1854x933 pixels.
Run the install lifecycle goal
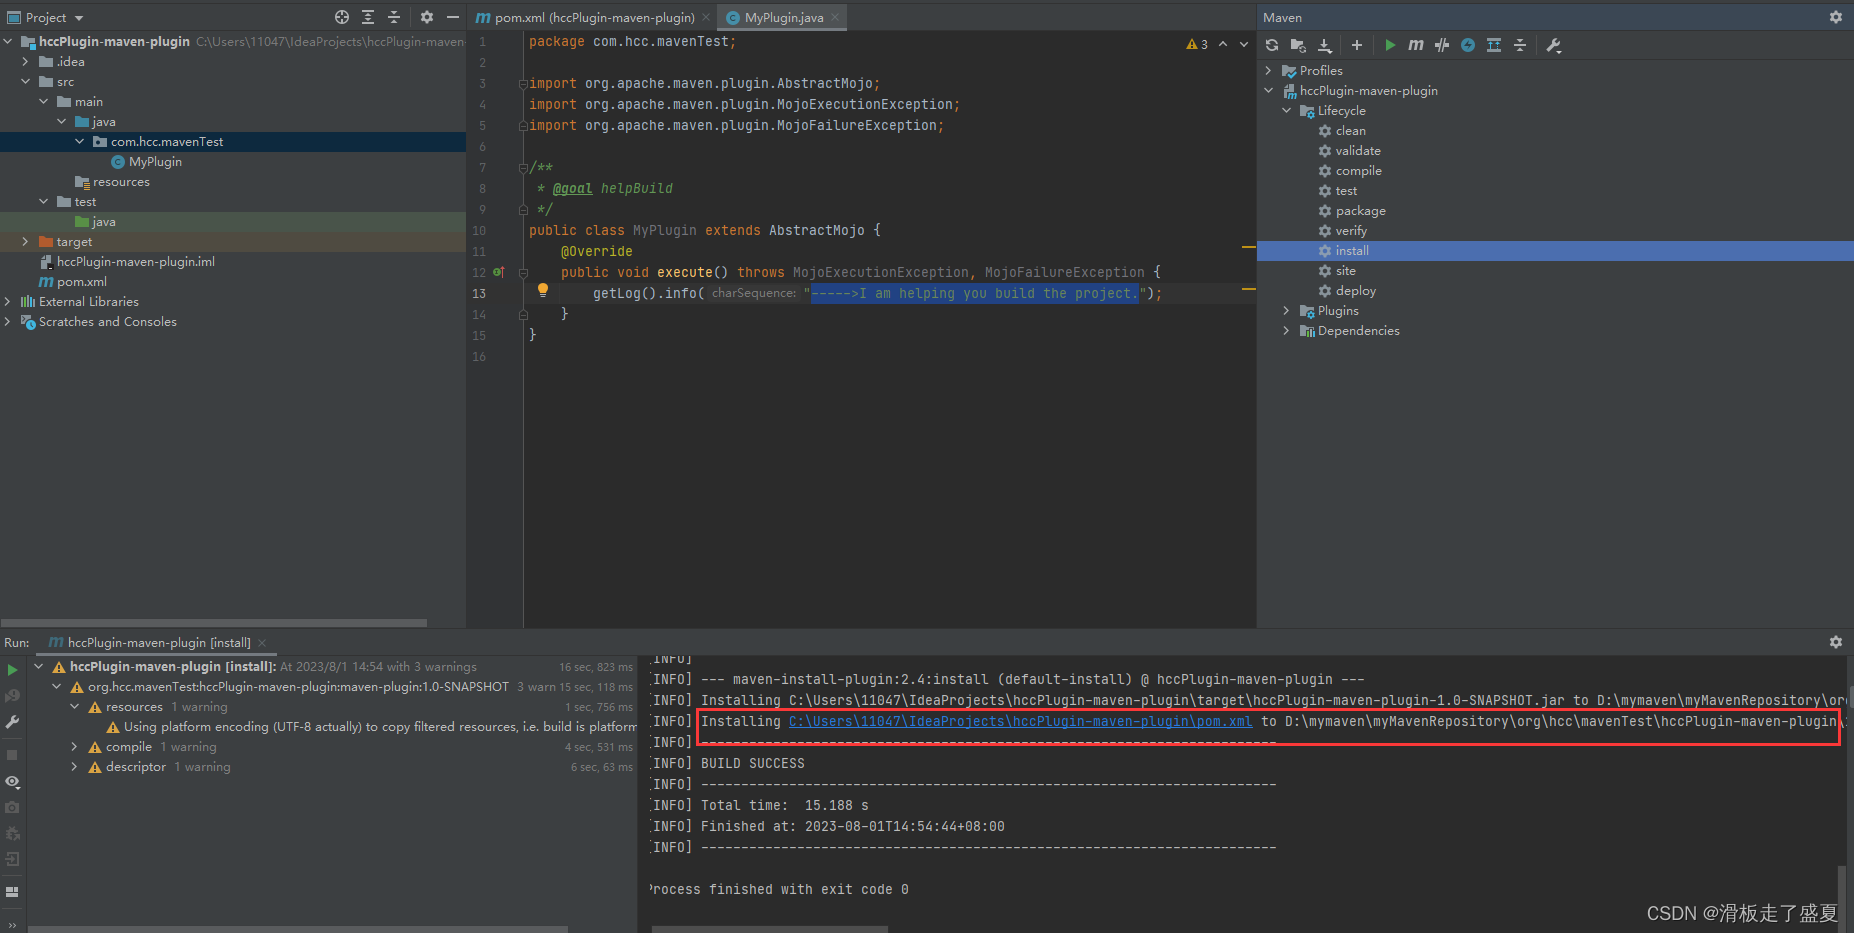point(1351,250)
